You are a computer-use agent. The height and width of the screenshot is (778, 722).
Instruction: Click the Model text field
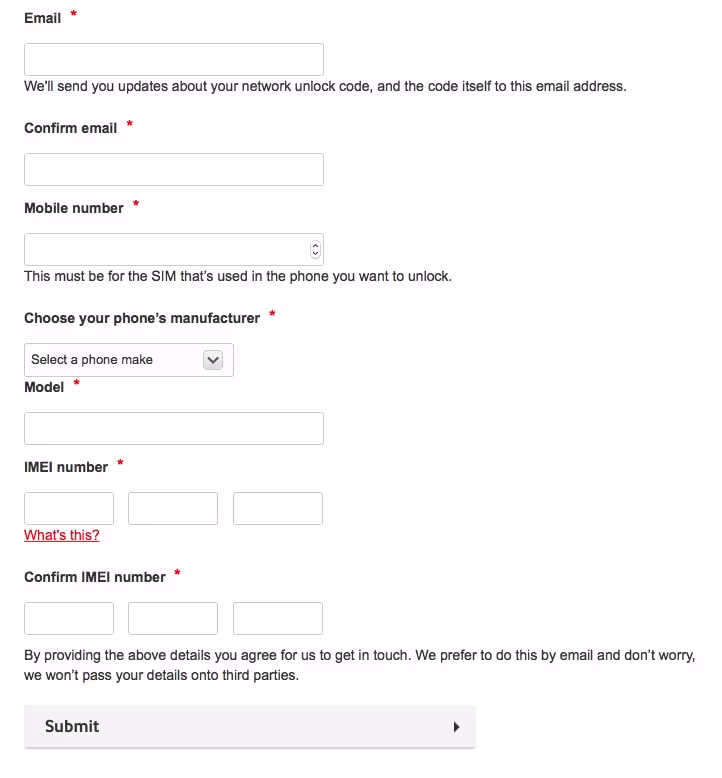click(174, 428)
